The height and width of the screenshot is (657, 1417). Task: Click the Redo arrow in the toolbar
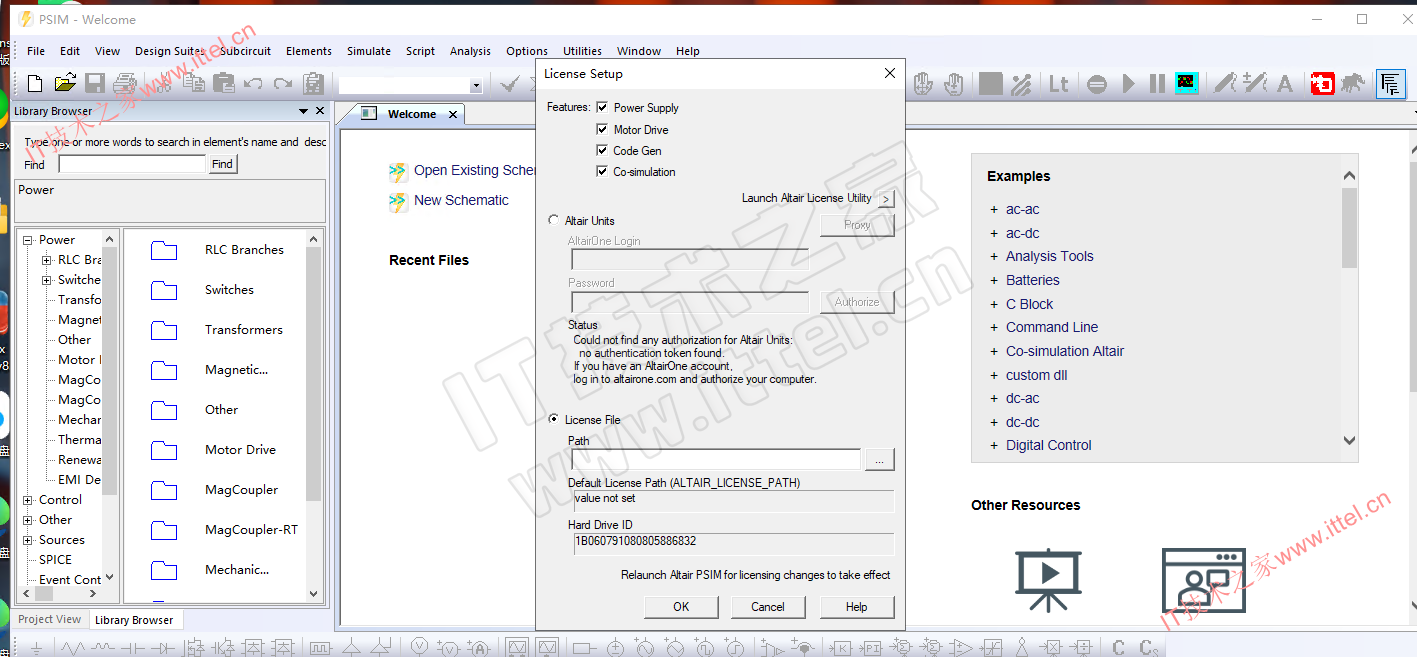283,84
